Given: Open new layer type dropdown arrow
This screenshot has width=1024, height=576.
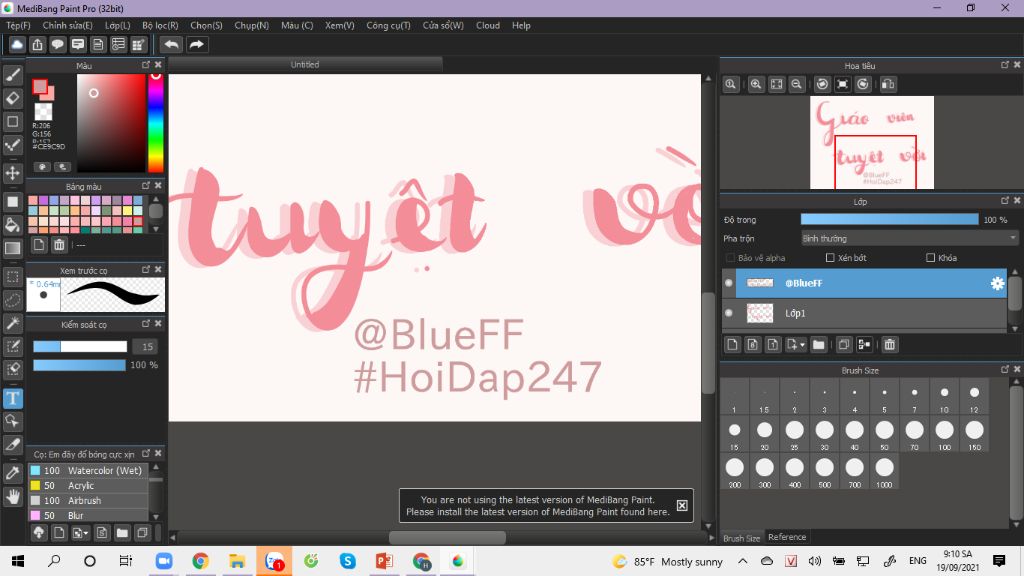Looking at the screenshot, I should tap(802, 345).
